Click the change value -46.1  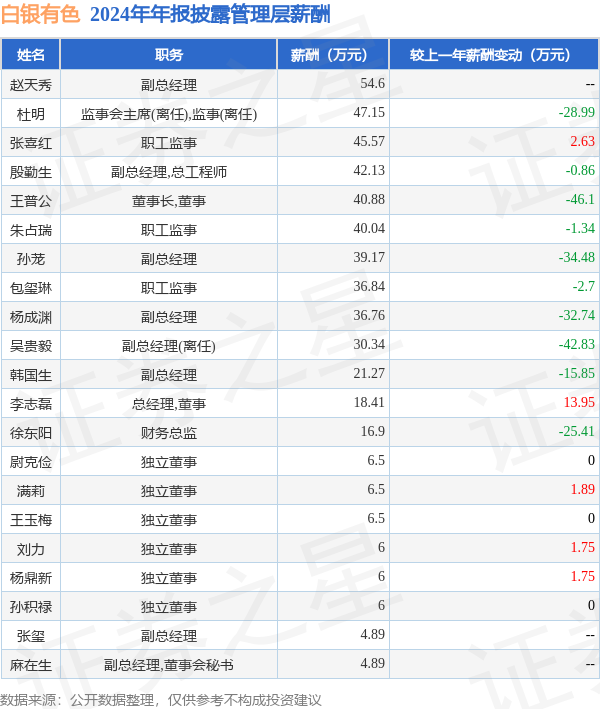point(580,199)
